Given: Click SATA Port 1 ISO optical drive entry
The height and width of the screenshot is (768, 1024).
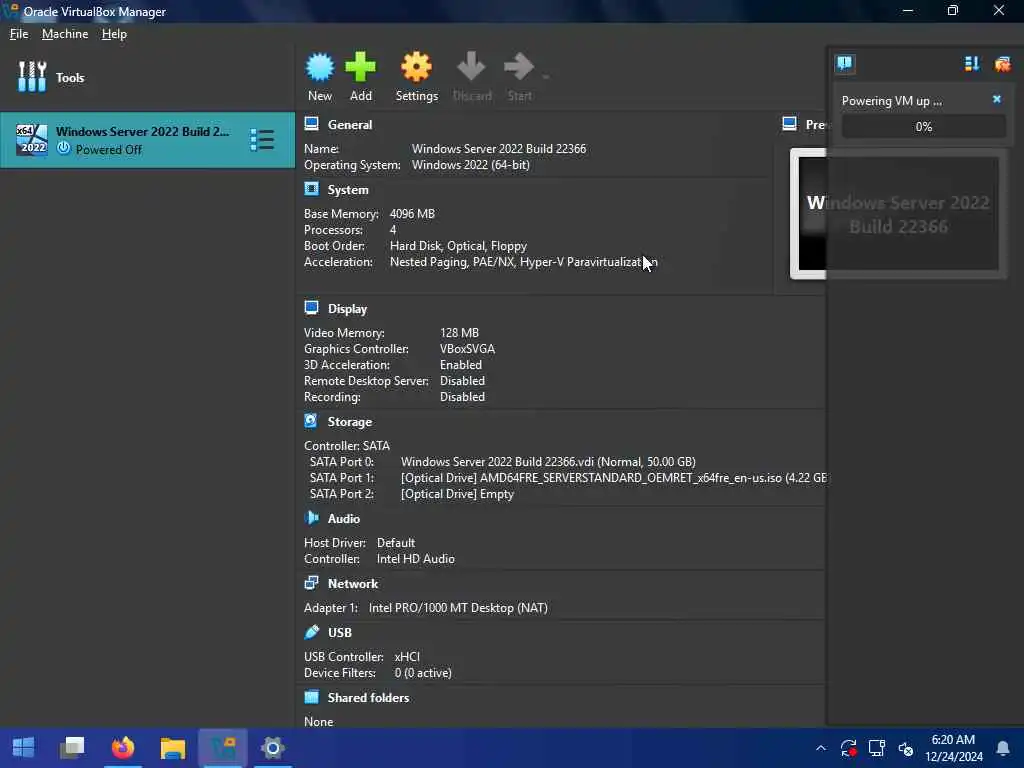Looking at the screenshot, I should [614, 478].
